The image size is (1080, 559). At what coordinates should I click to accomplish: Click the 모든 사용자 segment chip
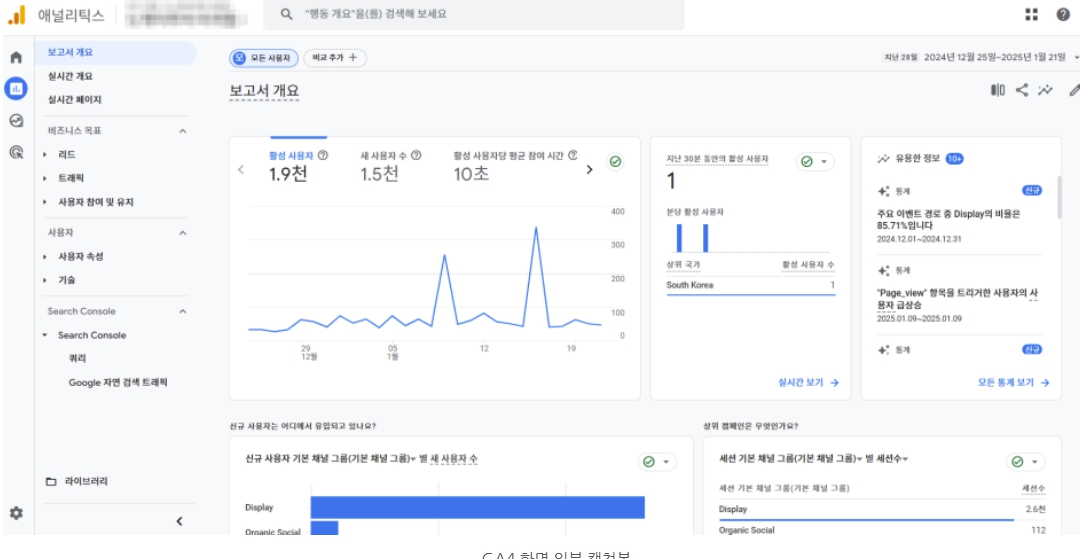coord(264,58)
